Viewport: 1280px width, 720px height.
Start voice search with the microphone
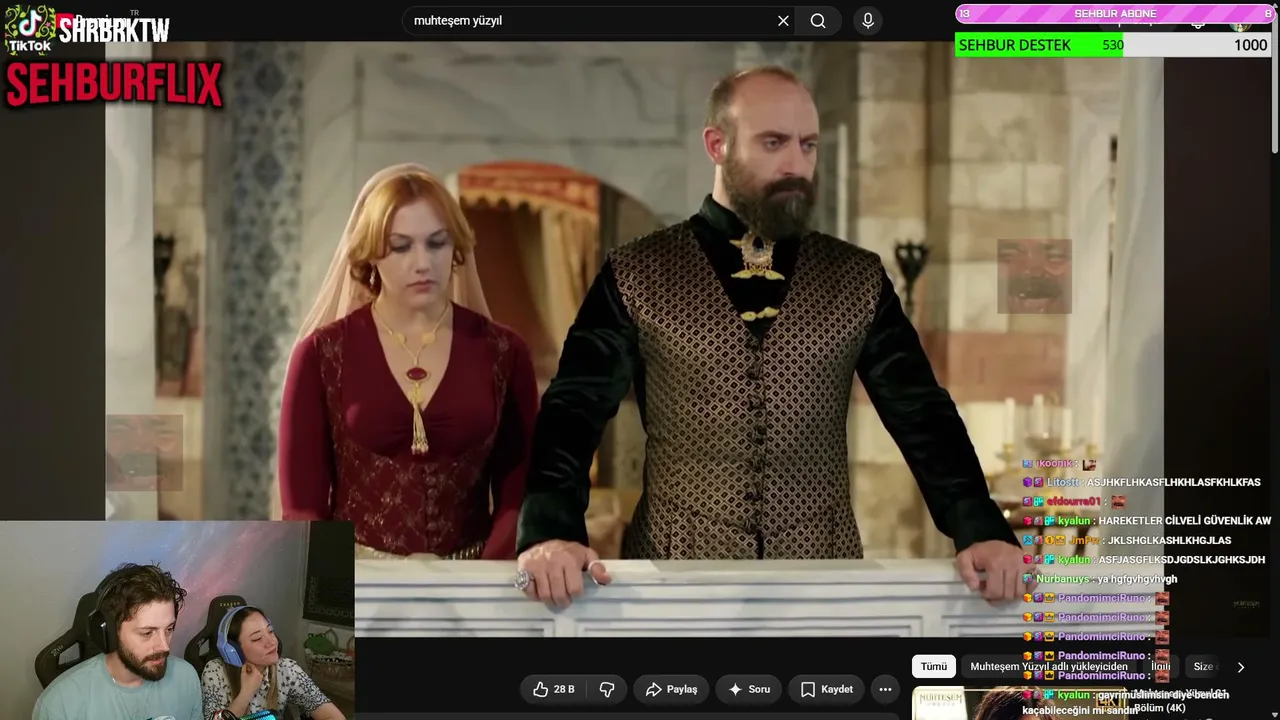[x=868, y=21]
